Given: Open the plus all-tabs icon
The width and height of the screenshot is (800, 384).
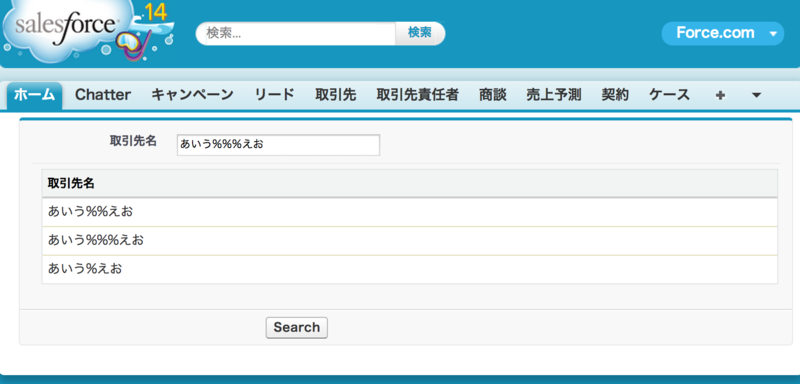Looking at the screenshot, I should point(720,95).
